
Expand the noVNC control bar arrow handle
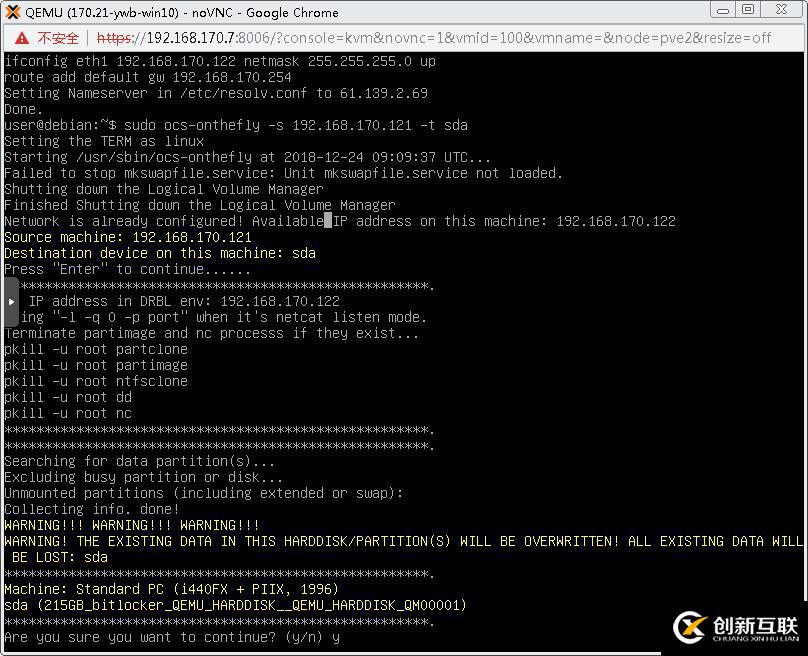(11, 300)
